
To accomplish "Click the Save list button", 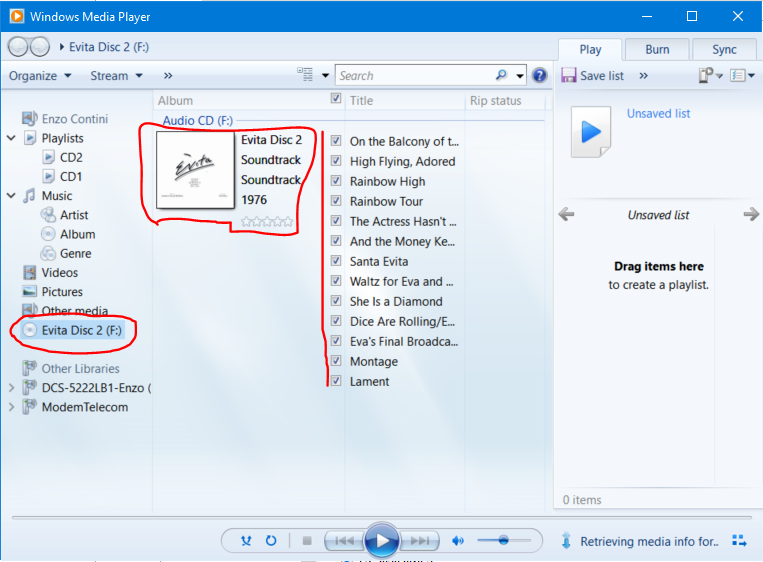I will [593, 75].
